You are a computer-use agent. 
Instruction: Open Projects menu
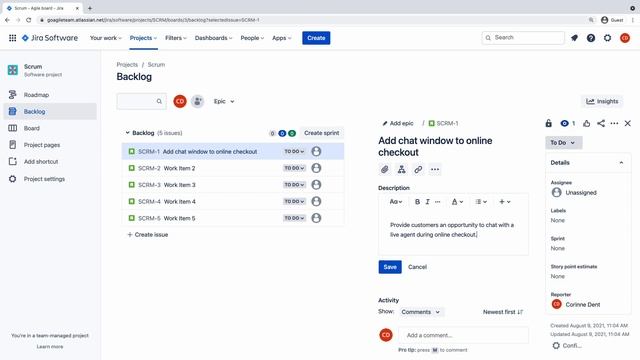(x=143, y=38)
